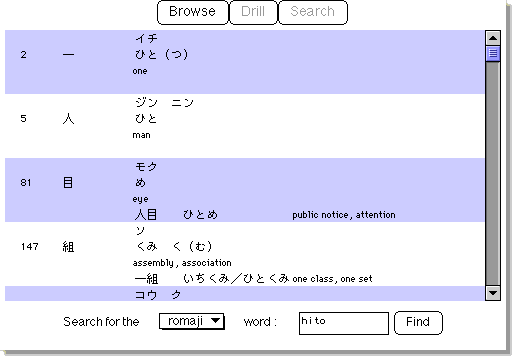Click the word input field containing hito
The image size is (516, 360).
344,323
